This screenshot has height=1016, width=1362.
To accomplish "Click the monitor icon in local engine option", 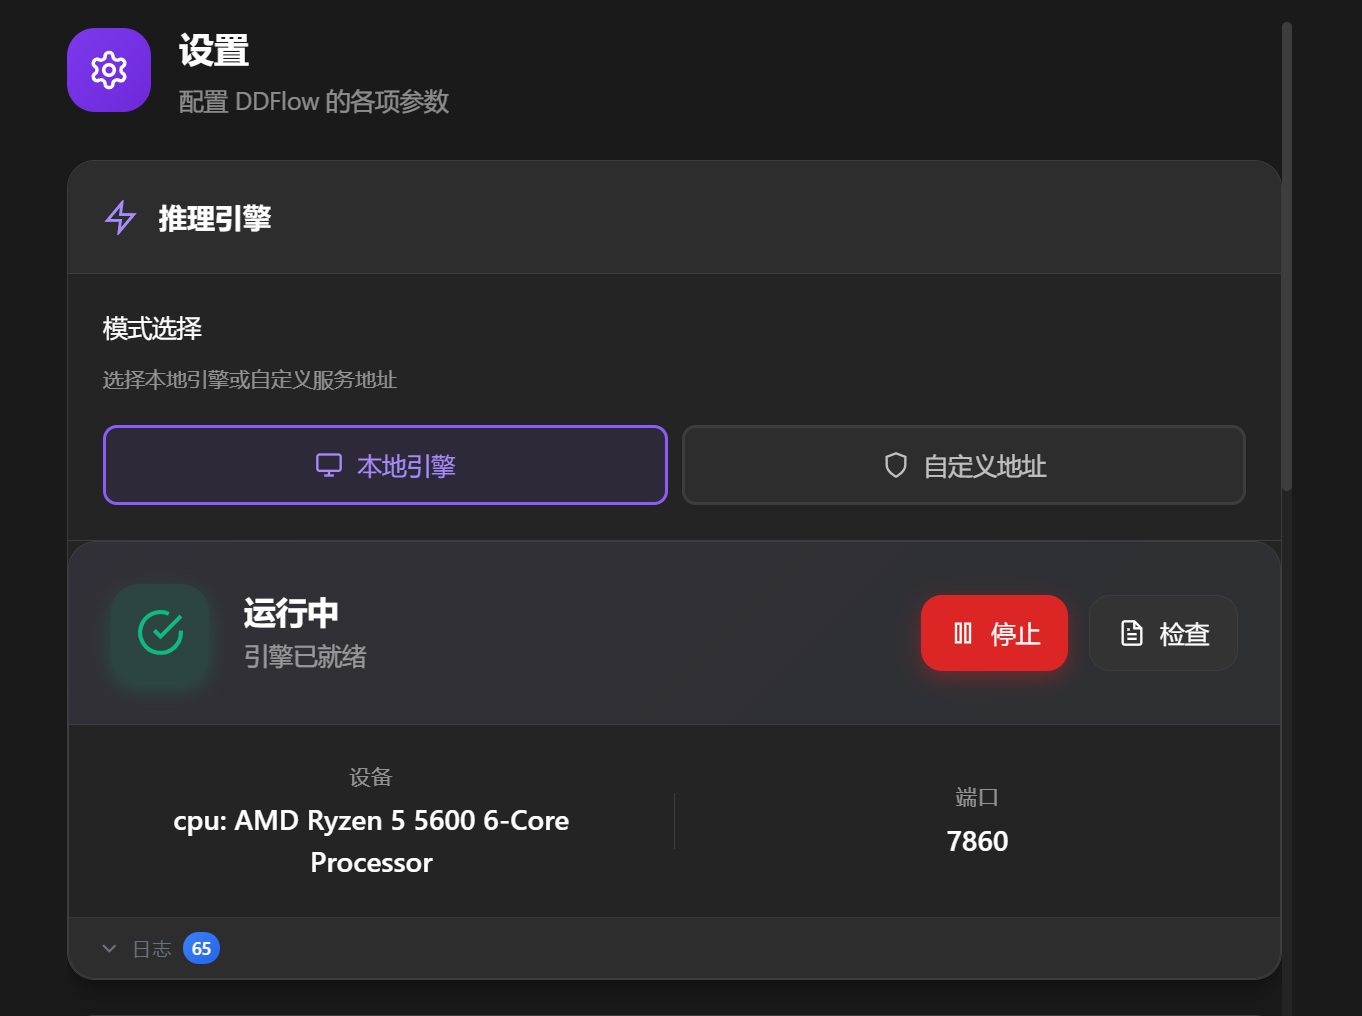I will tap(329, 465).
